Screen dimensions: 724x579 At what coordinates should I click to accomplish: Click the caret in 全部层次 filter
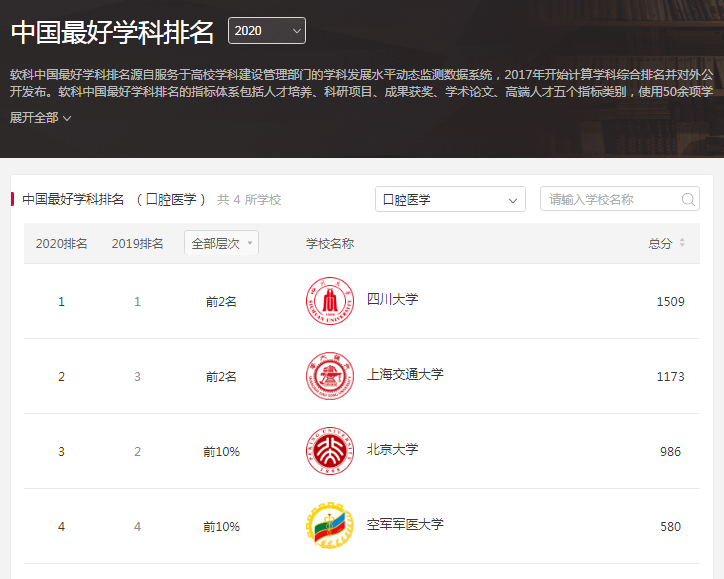coord(250,243)
